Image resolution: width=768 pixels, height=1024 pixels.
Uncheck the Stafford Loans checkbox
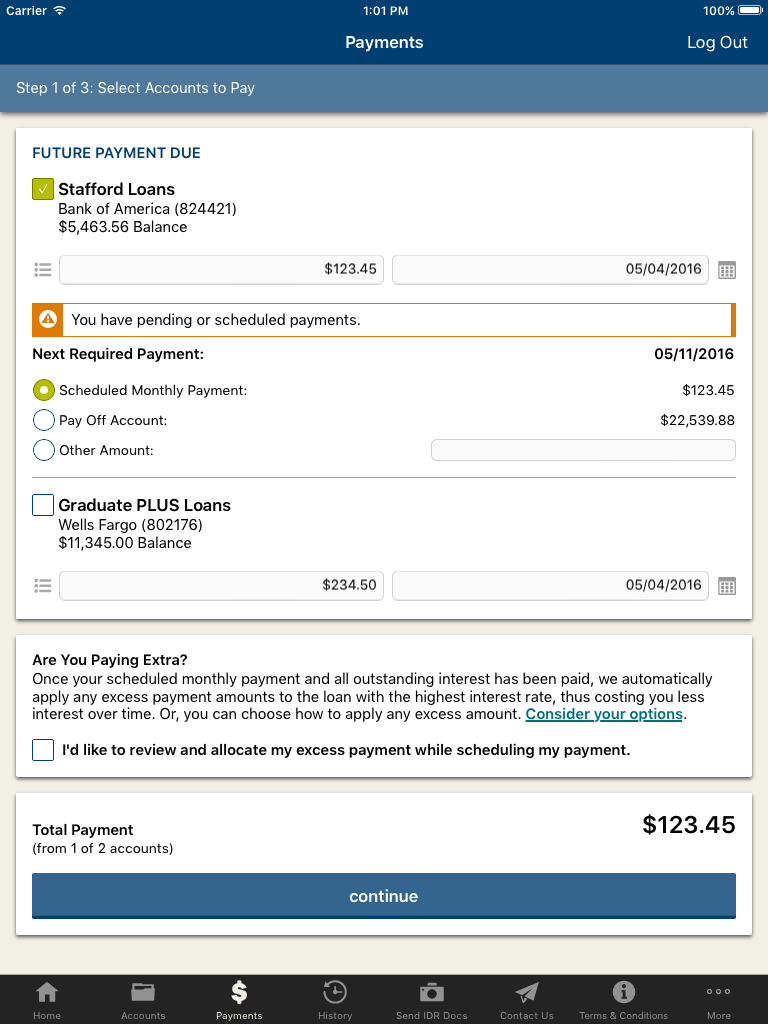[x=43, y=189]
